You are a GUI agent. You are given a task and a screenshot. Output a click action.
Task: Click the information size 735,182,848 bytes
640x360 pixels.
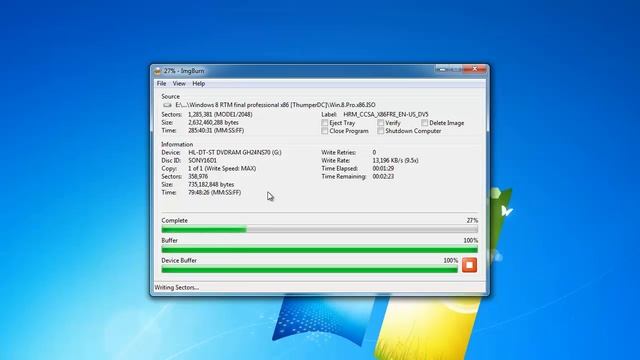pyautogui.click(x=211, y=184)
